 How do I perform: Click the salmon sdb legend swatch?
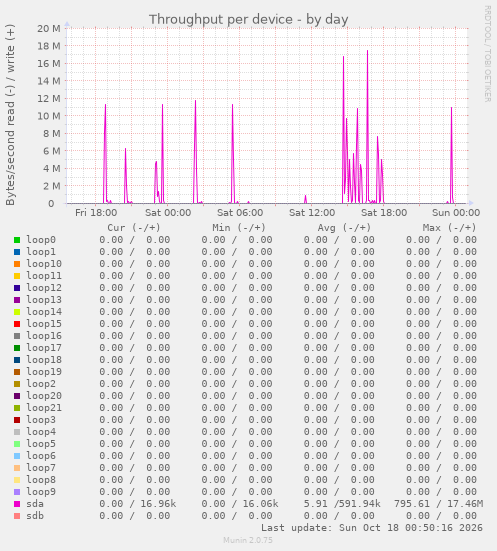[17, 516]
